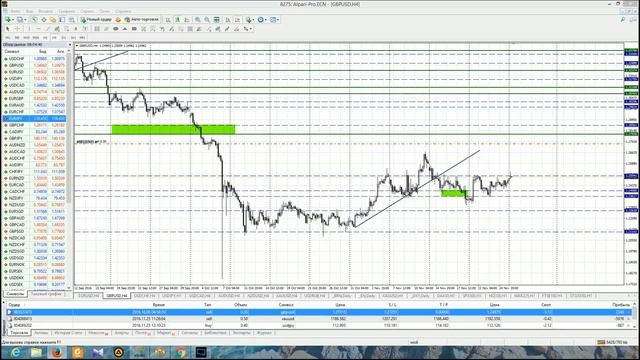Open the Эксперты terminal tab
640x360 pixels.
[241, 333]
